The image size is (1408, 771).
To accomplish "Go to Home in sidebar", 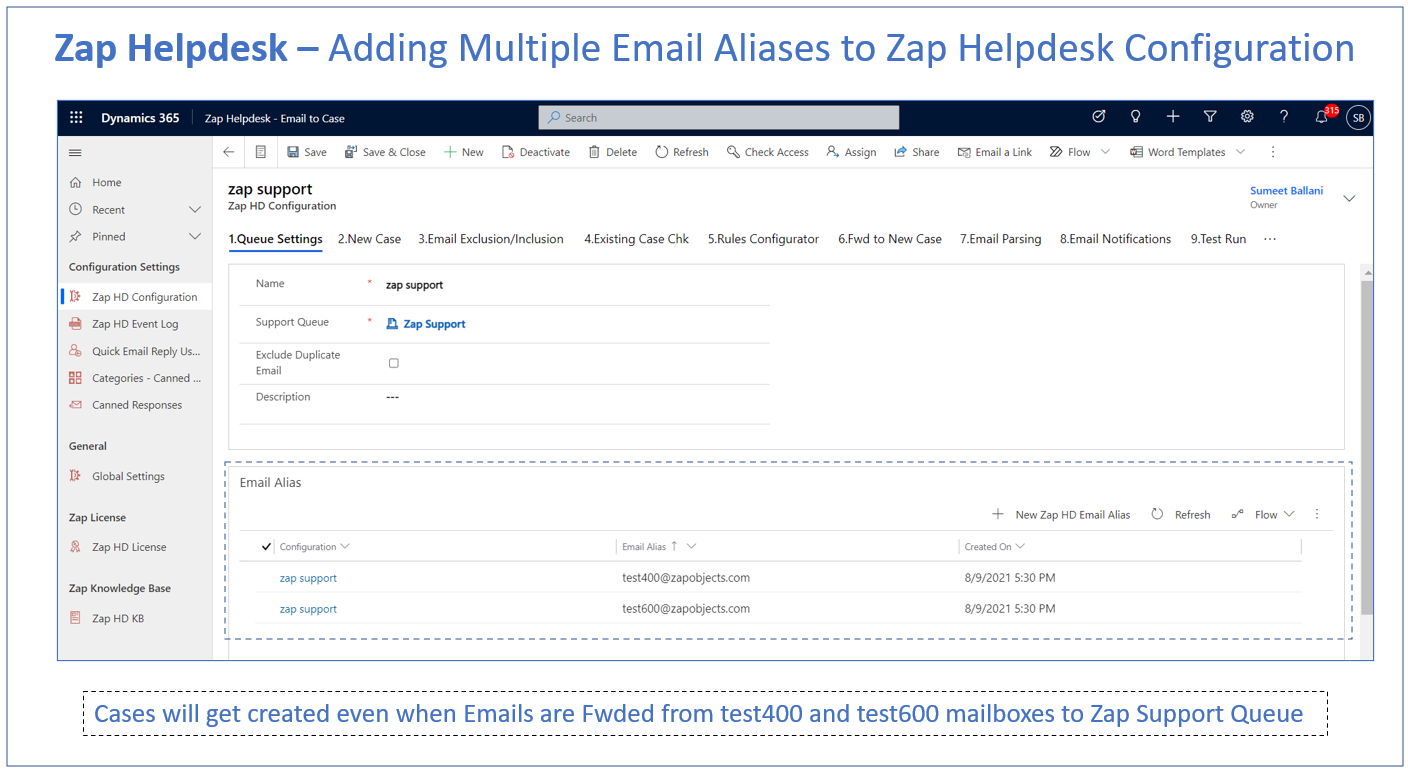I will [x=134, y=182].
